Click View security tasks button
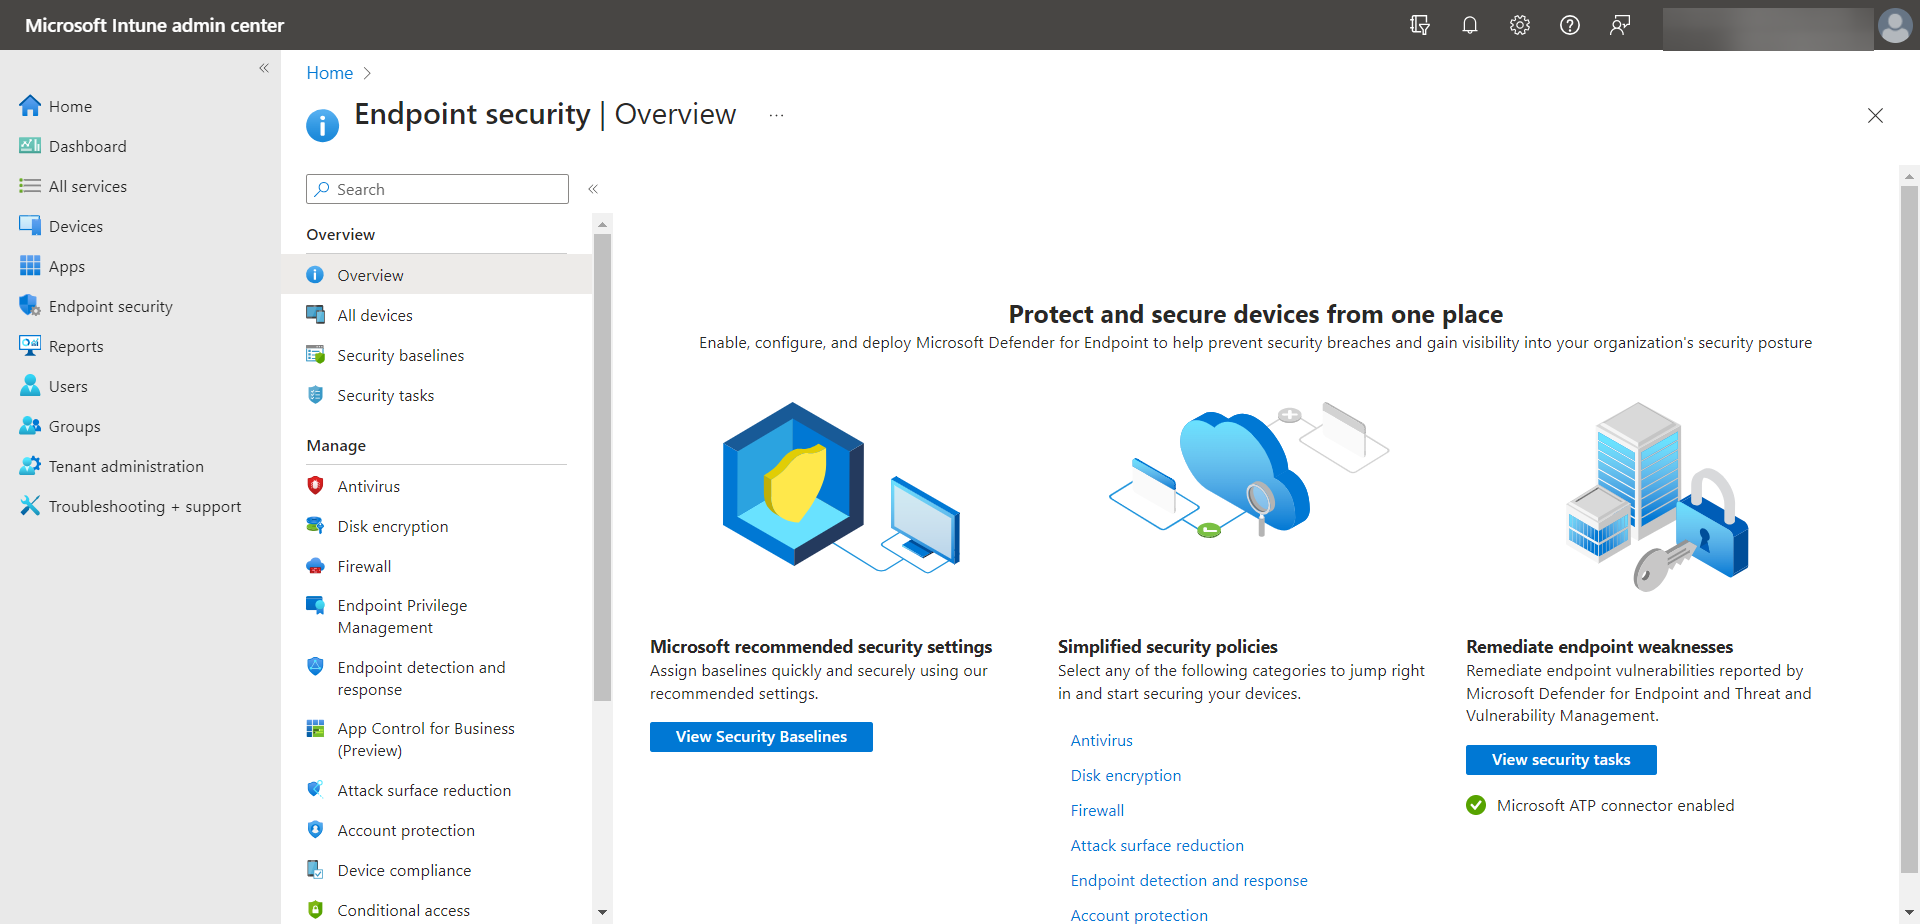The width and height of the screenshot is (1920, 924). (1561, 760)
